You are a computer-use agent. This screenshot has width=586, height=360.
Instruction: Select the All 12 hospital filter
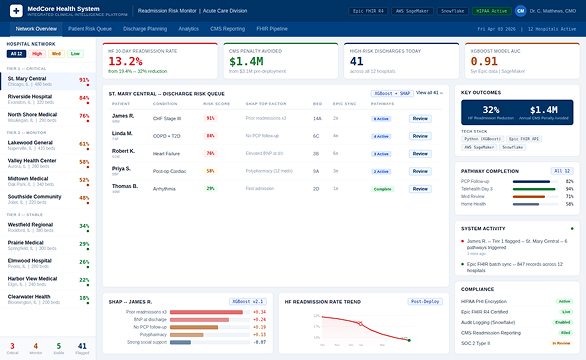click(x=16, y=54)
